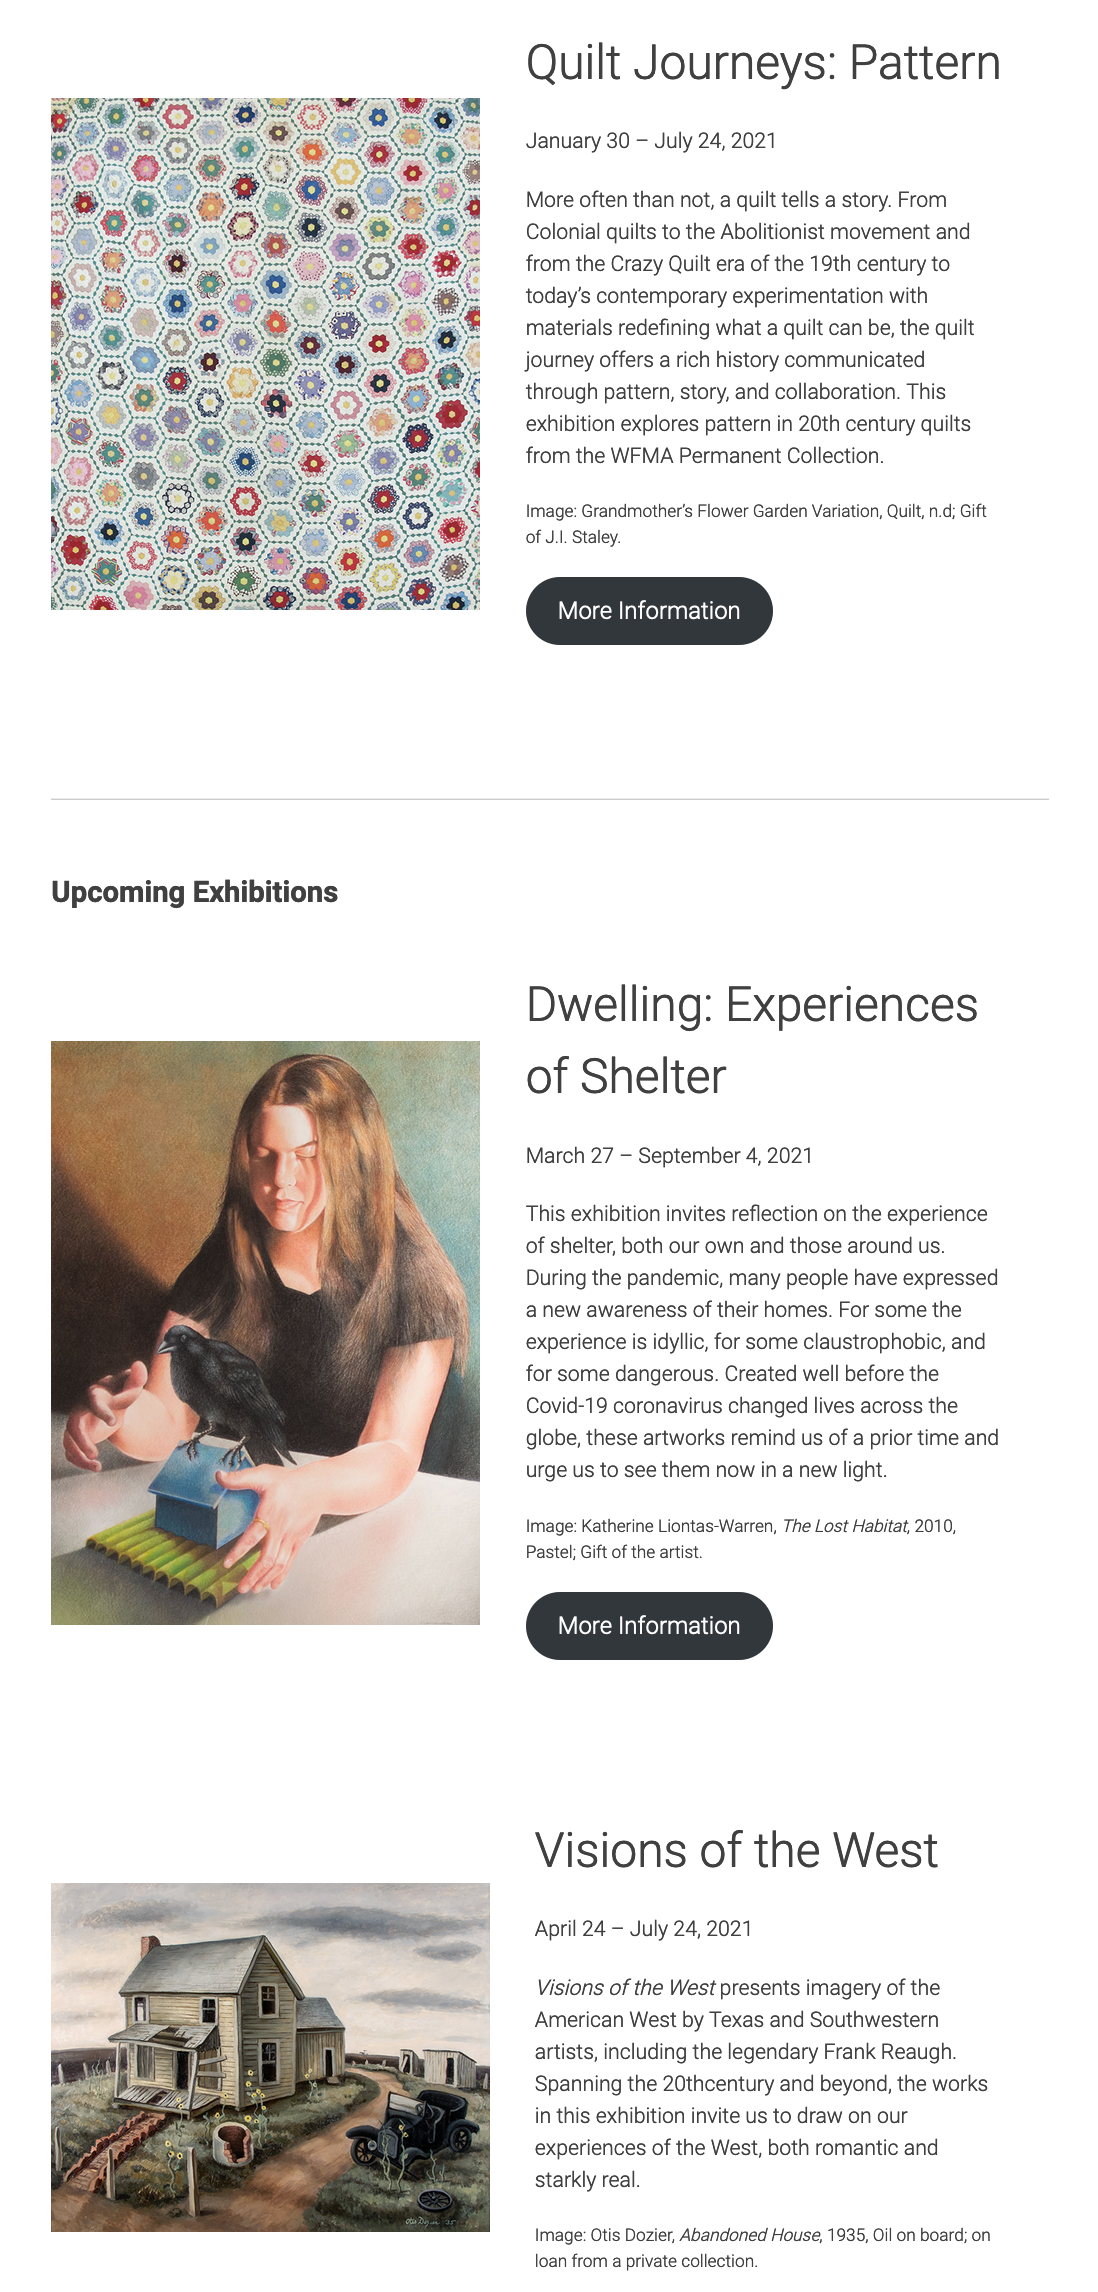Screen dimensions: 1098x2292
Task: Select the Dwelling: Experiences of Shelter title
Action: click(x=752, y=1040)
